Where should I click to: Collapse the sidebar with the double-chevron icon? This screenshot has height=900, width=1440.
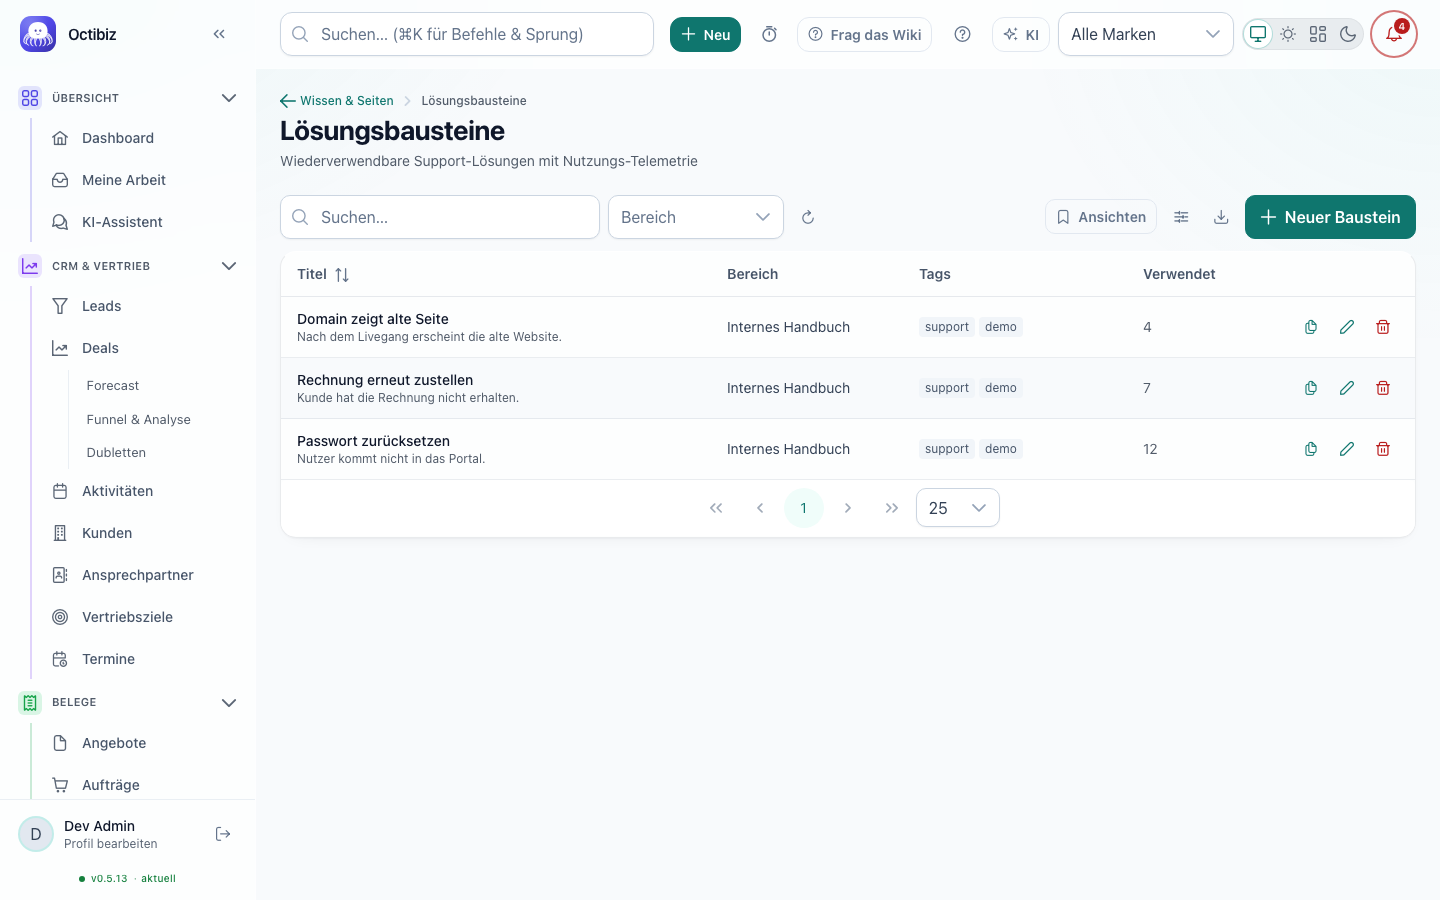219,34
